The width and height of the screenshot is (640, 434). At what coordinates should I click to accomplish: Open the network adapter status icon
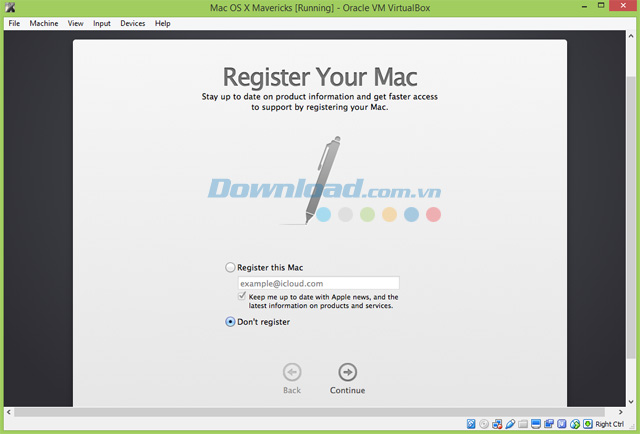tap(497, 424)
